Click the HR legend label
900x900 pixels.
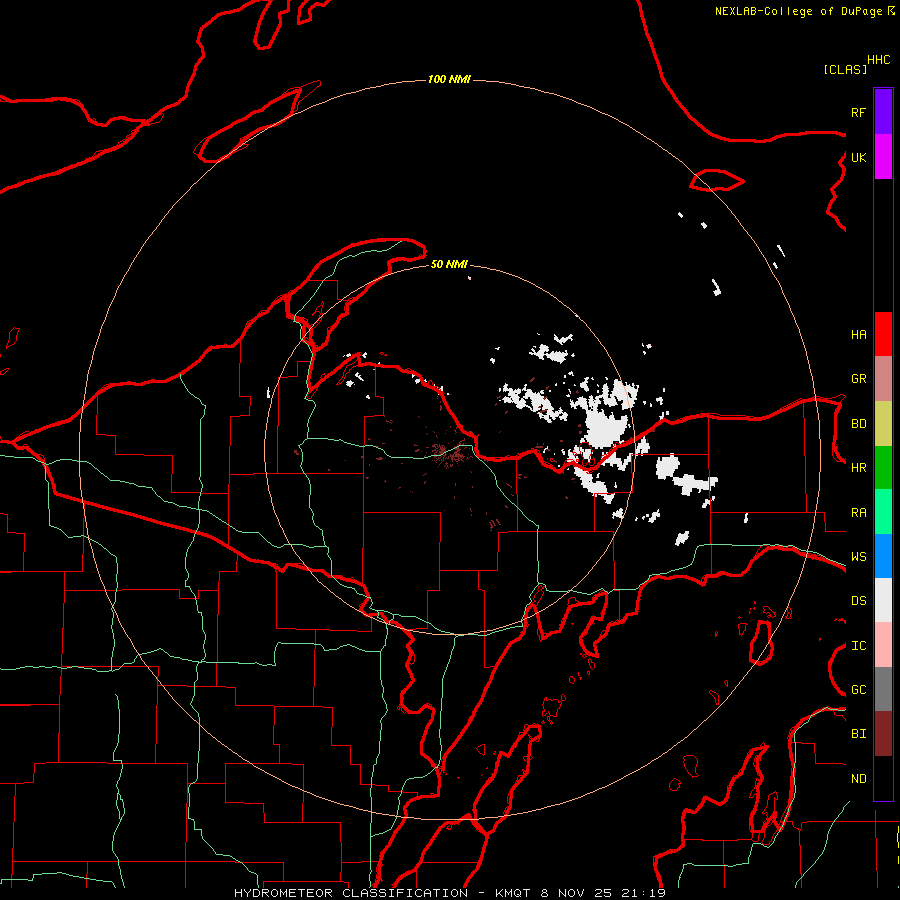coord(858,468)
